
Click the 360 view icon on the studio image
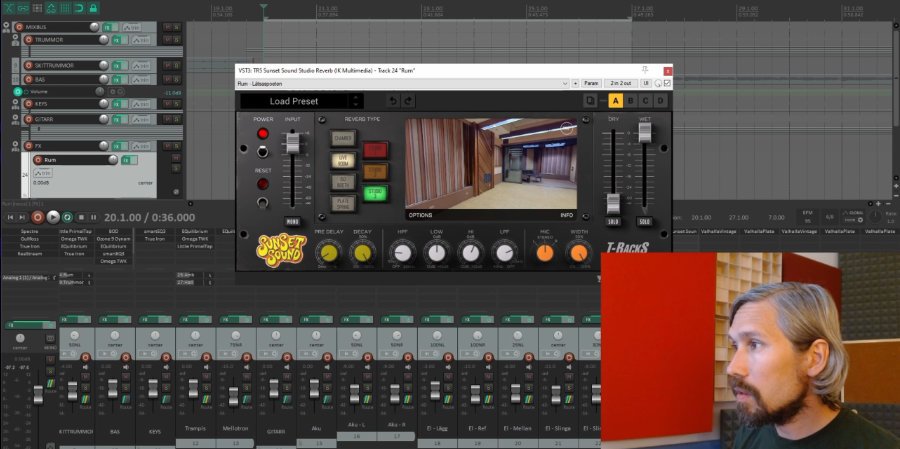tap(567, 129)
